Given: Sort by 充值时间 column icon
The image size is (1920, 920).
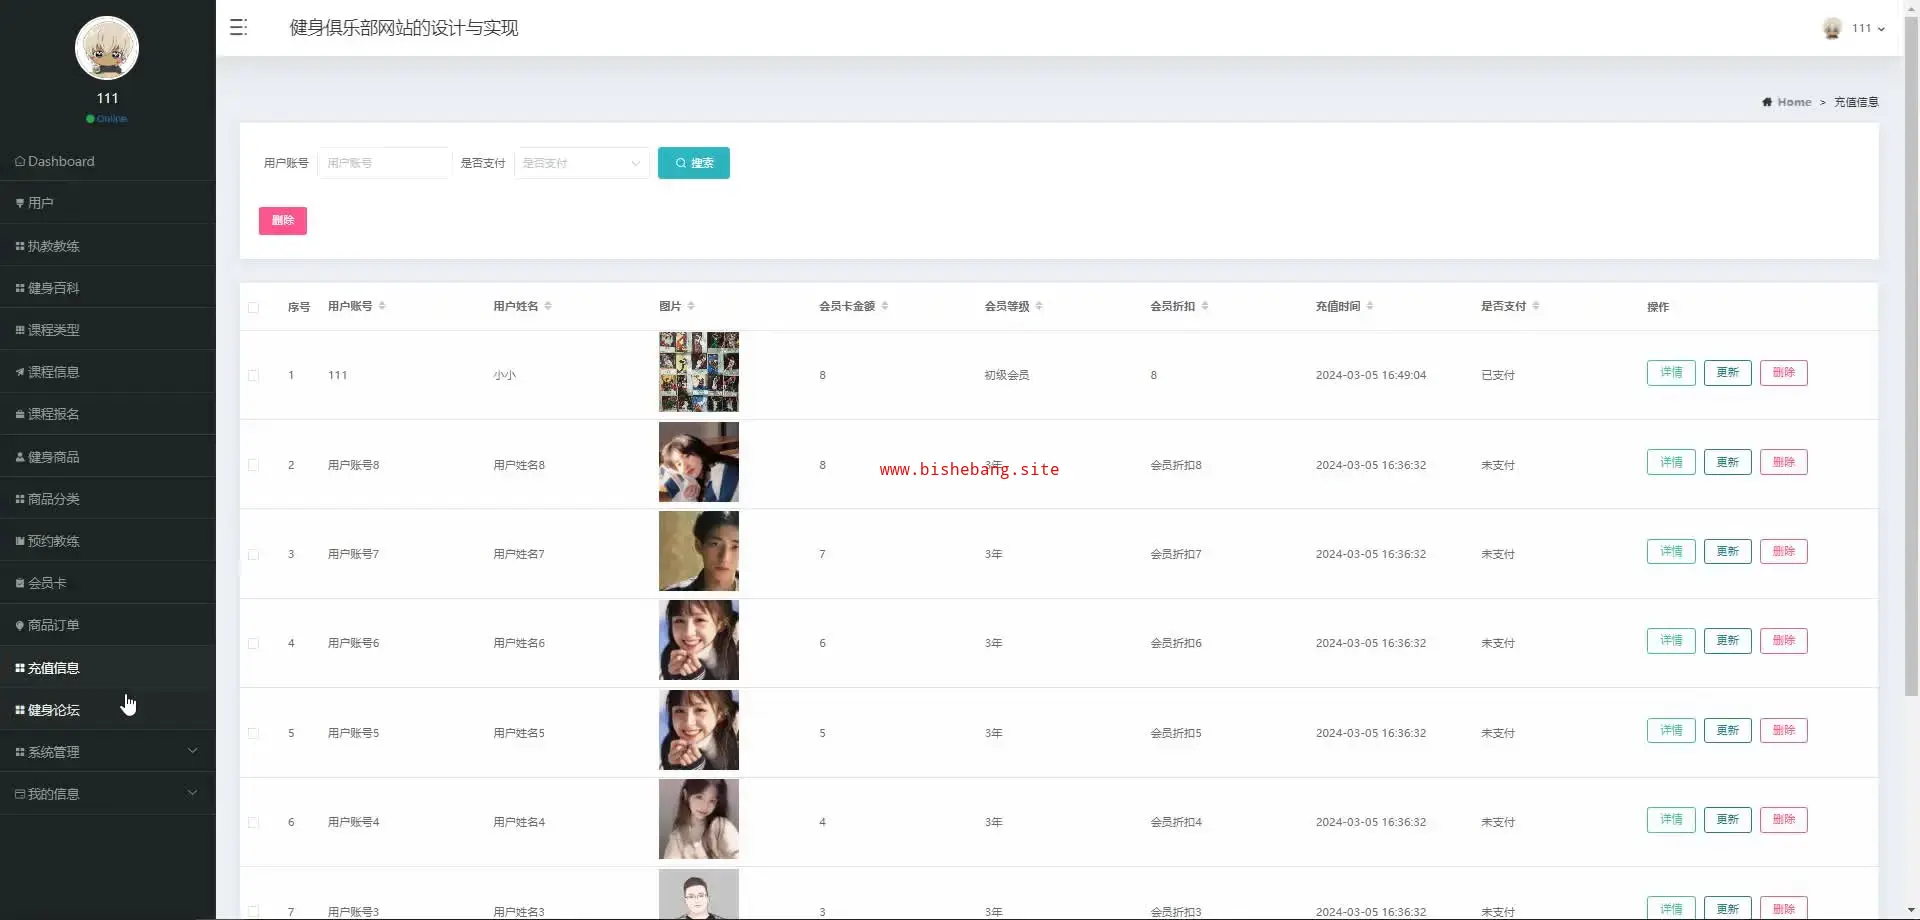Looking at the screenshot, I should (1370, 306).
